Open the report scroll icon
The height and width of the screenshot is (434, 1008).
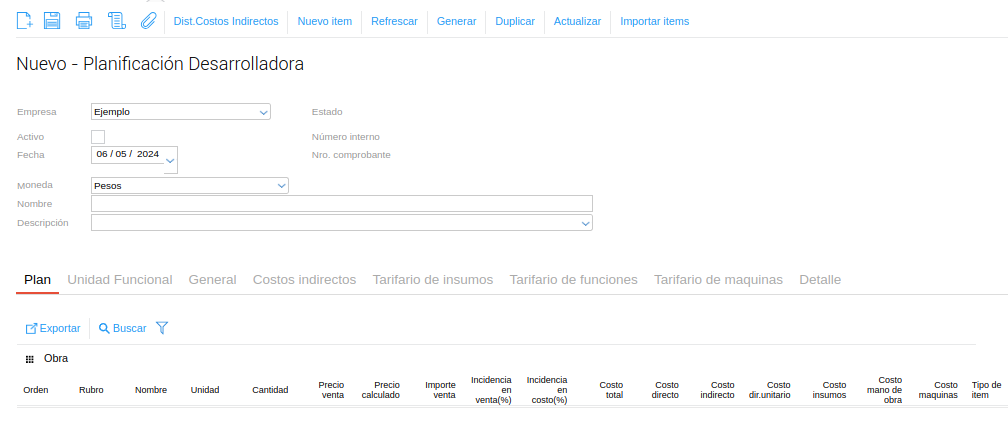pos(116,21)
